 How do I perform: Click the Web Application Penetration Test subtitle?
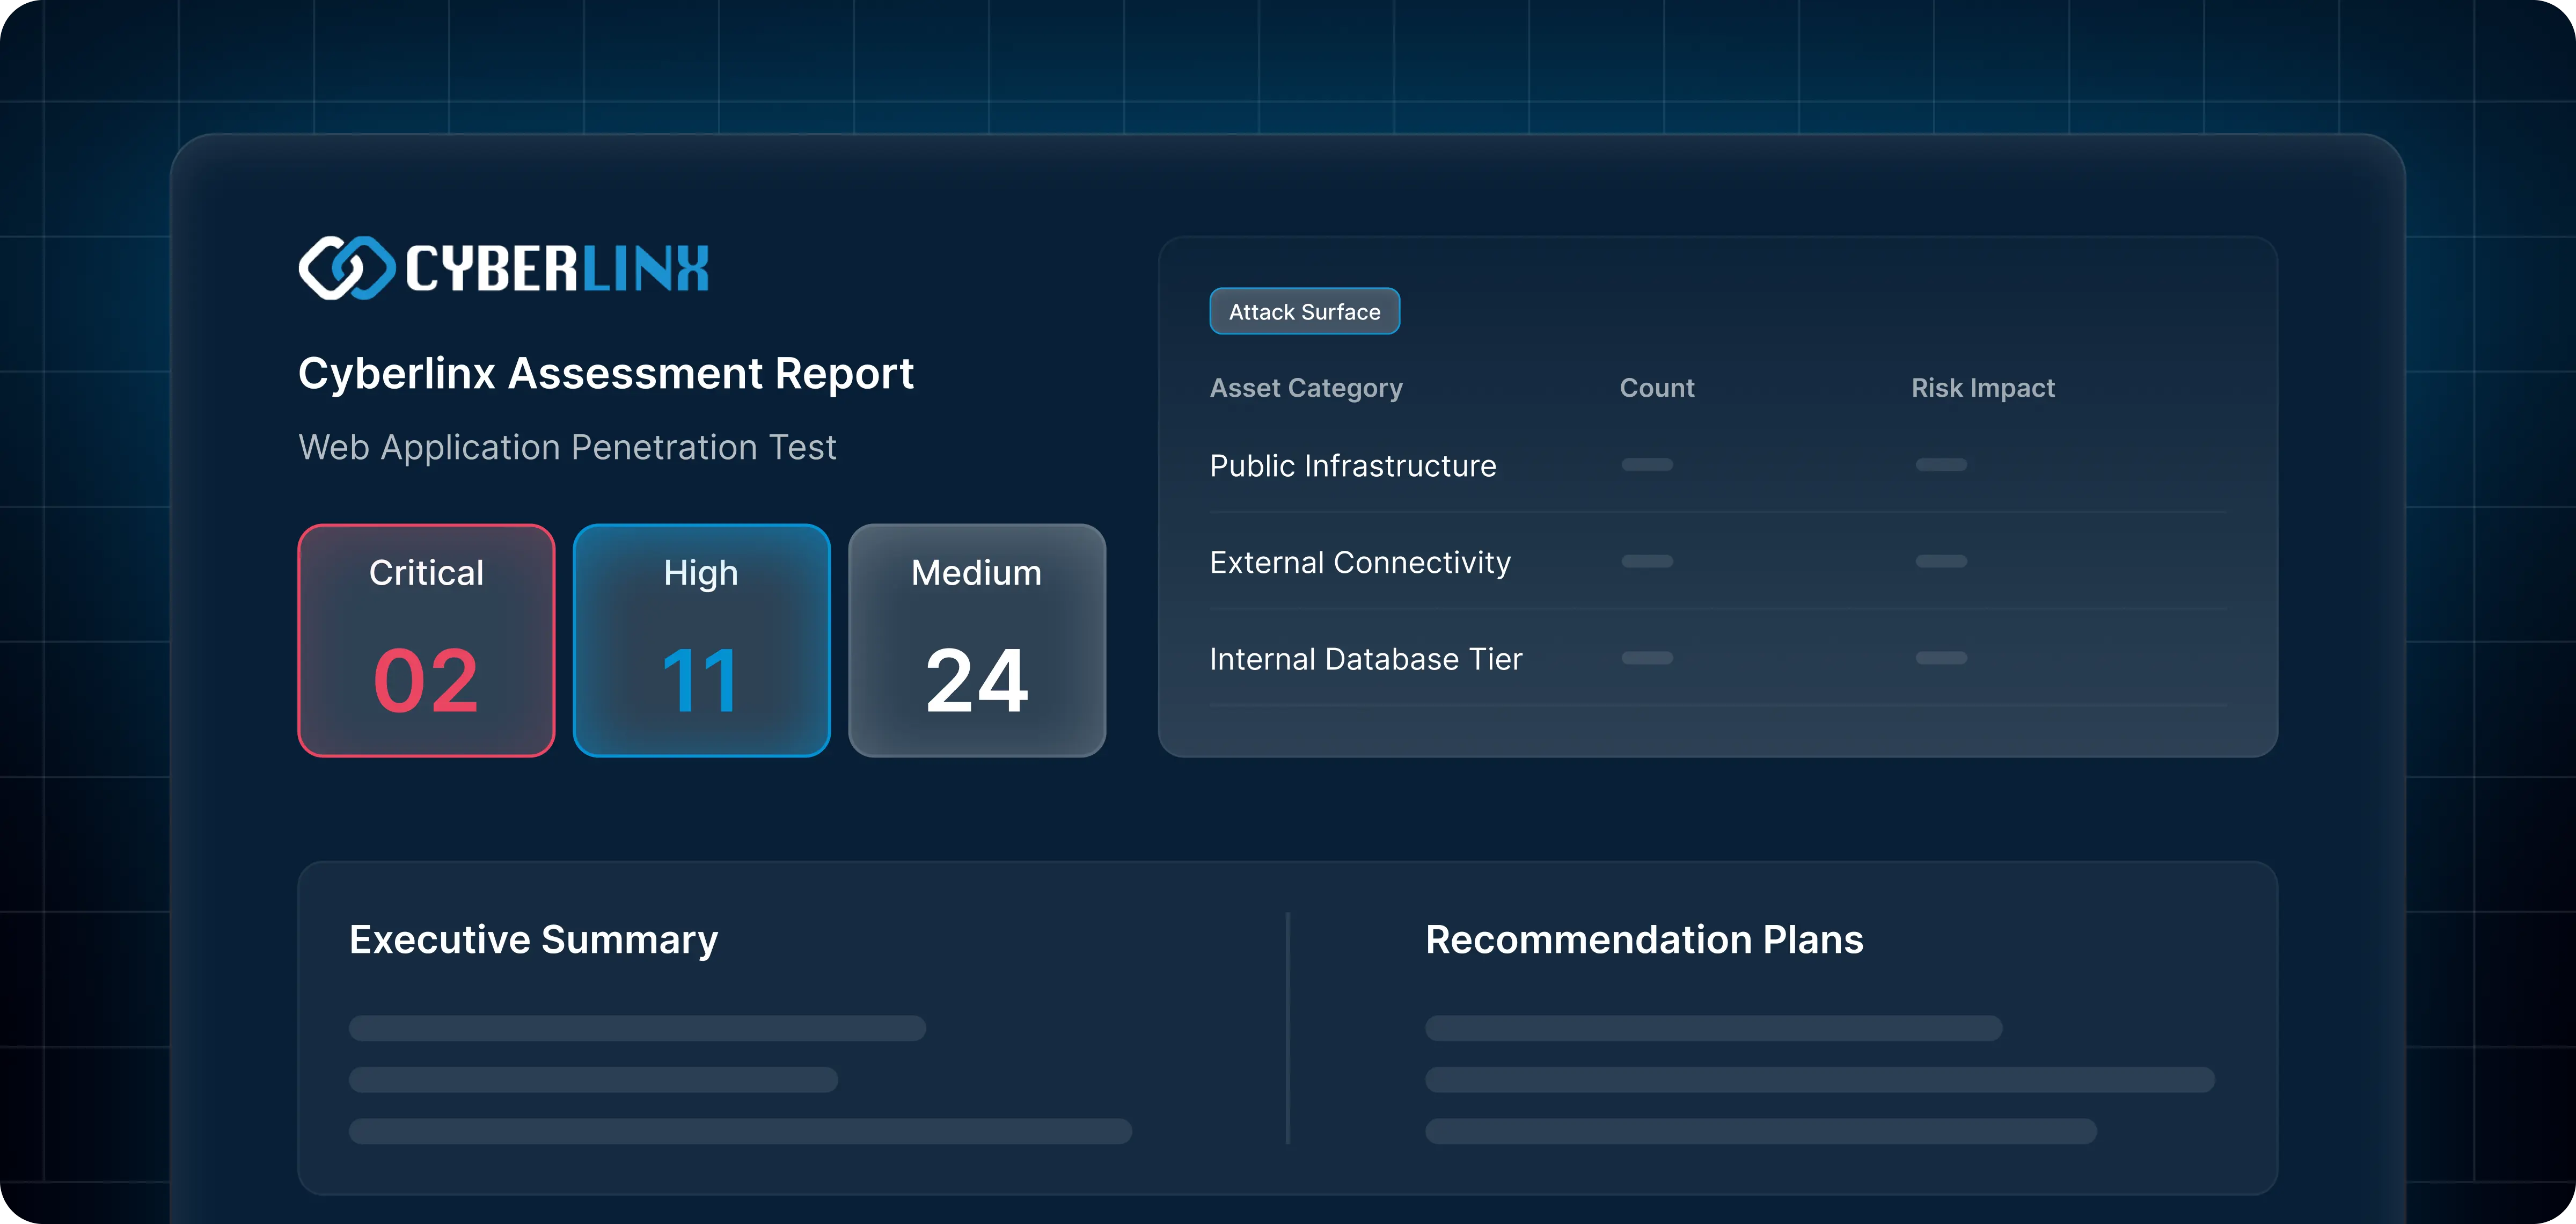pyautogui.click(x=567, y=448)
